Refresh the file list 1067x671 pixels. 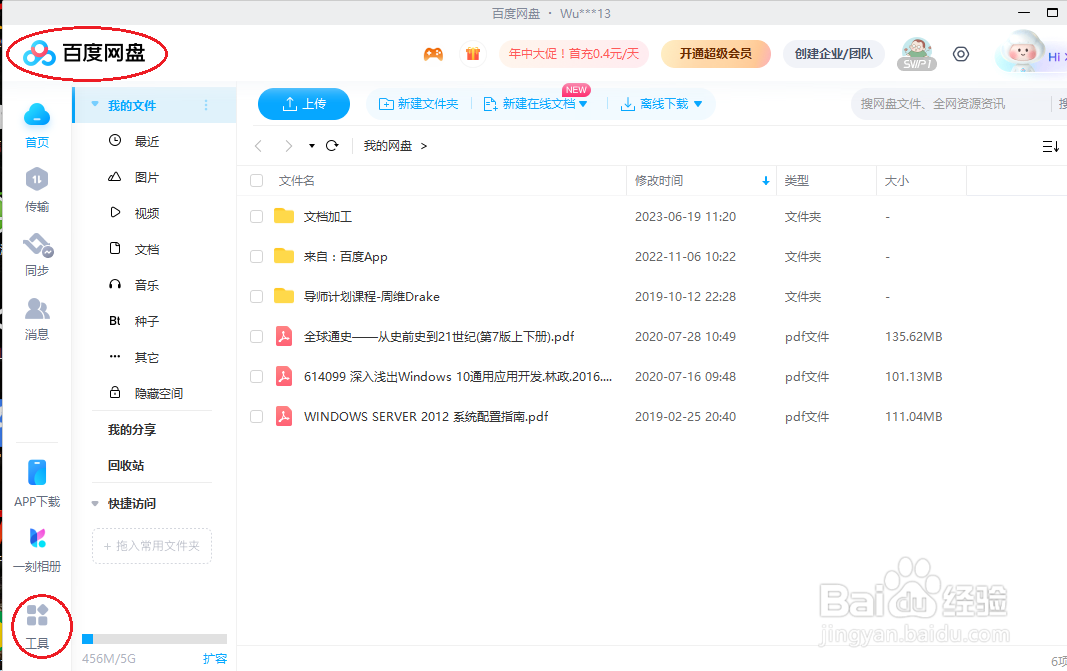pos(332,146)
